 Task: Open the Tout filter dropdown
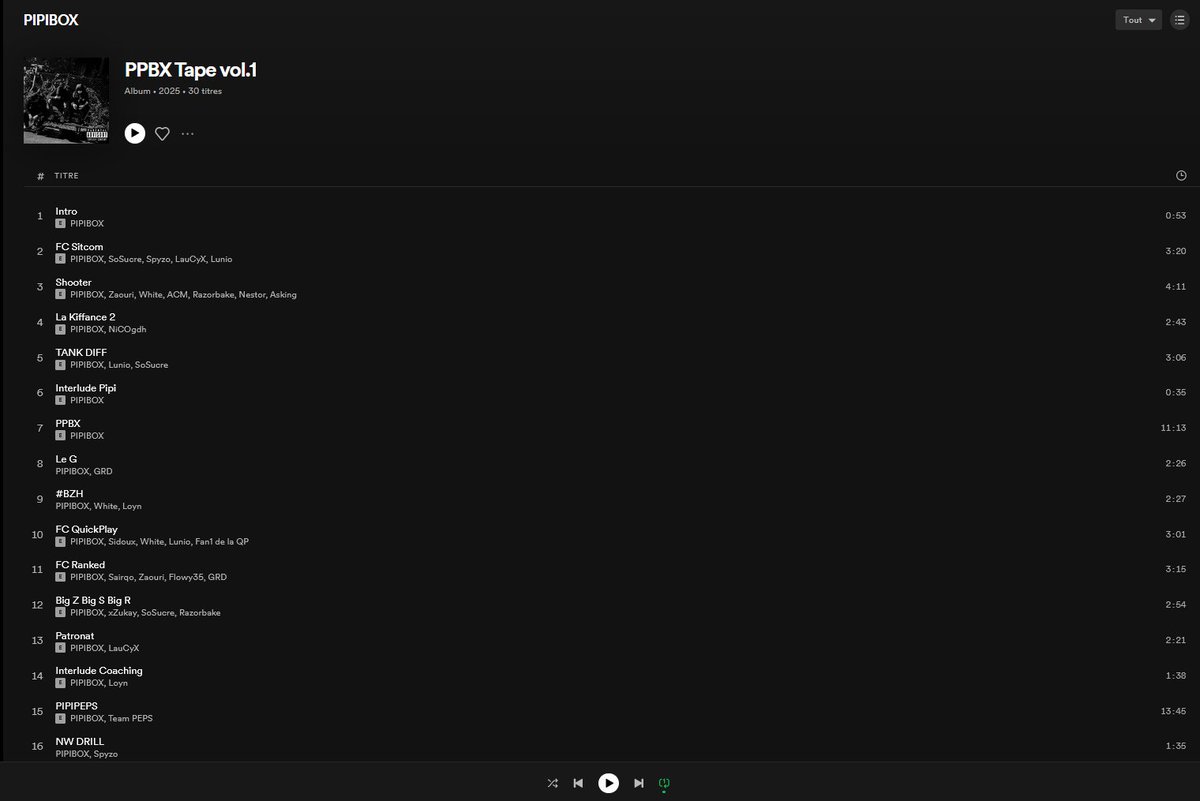click(x=1138, y=20)
